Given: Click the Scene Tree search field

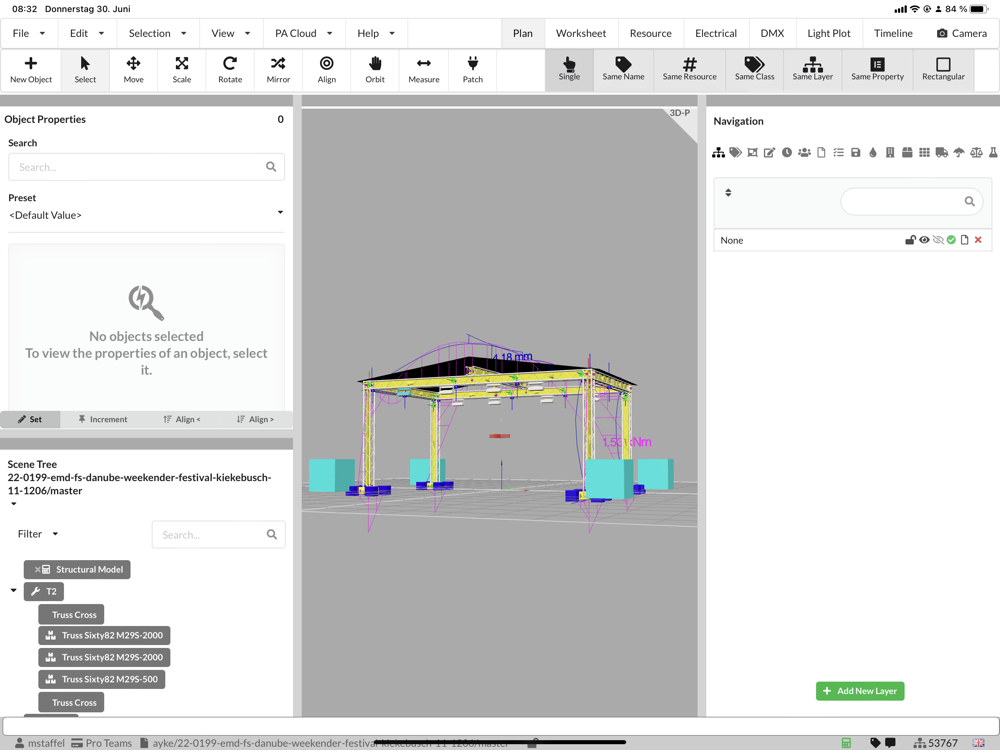Looking at the screenshot, I should click(218, 534).
